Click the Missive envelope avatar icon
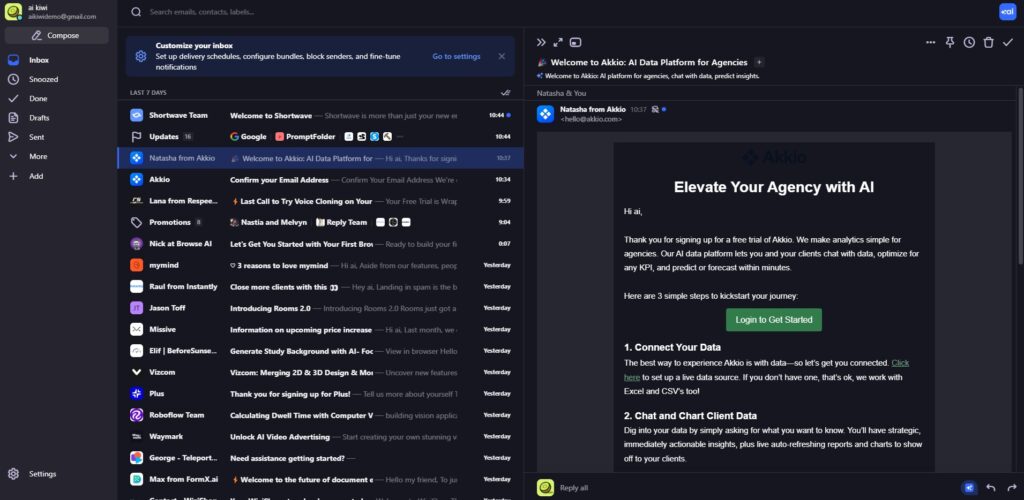The image size is (1024, 500). point(136,330)
